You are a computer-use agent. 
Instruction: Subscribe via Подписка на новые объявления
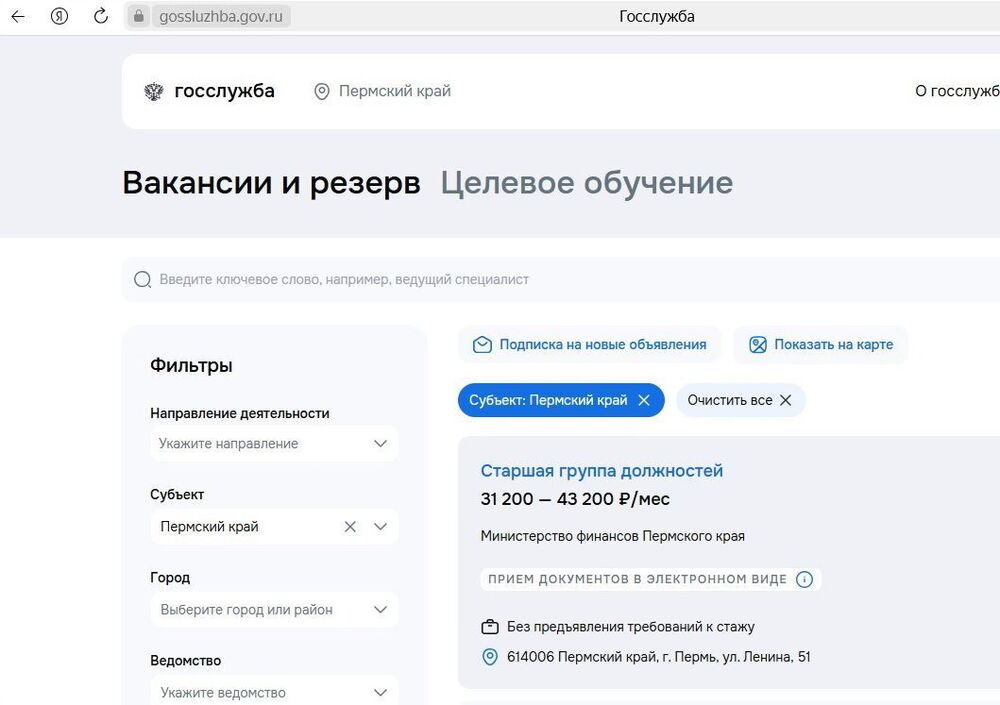589,345
